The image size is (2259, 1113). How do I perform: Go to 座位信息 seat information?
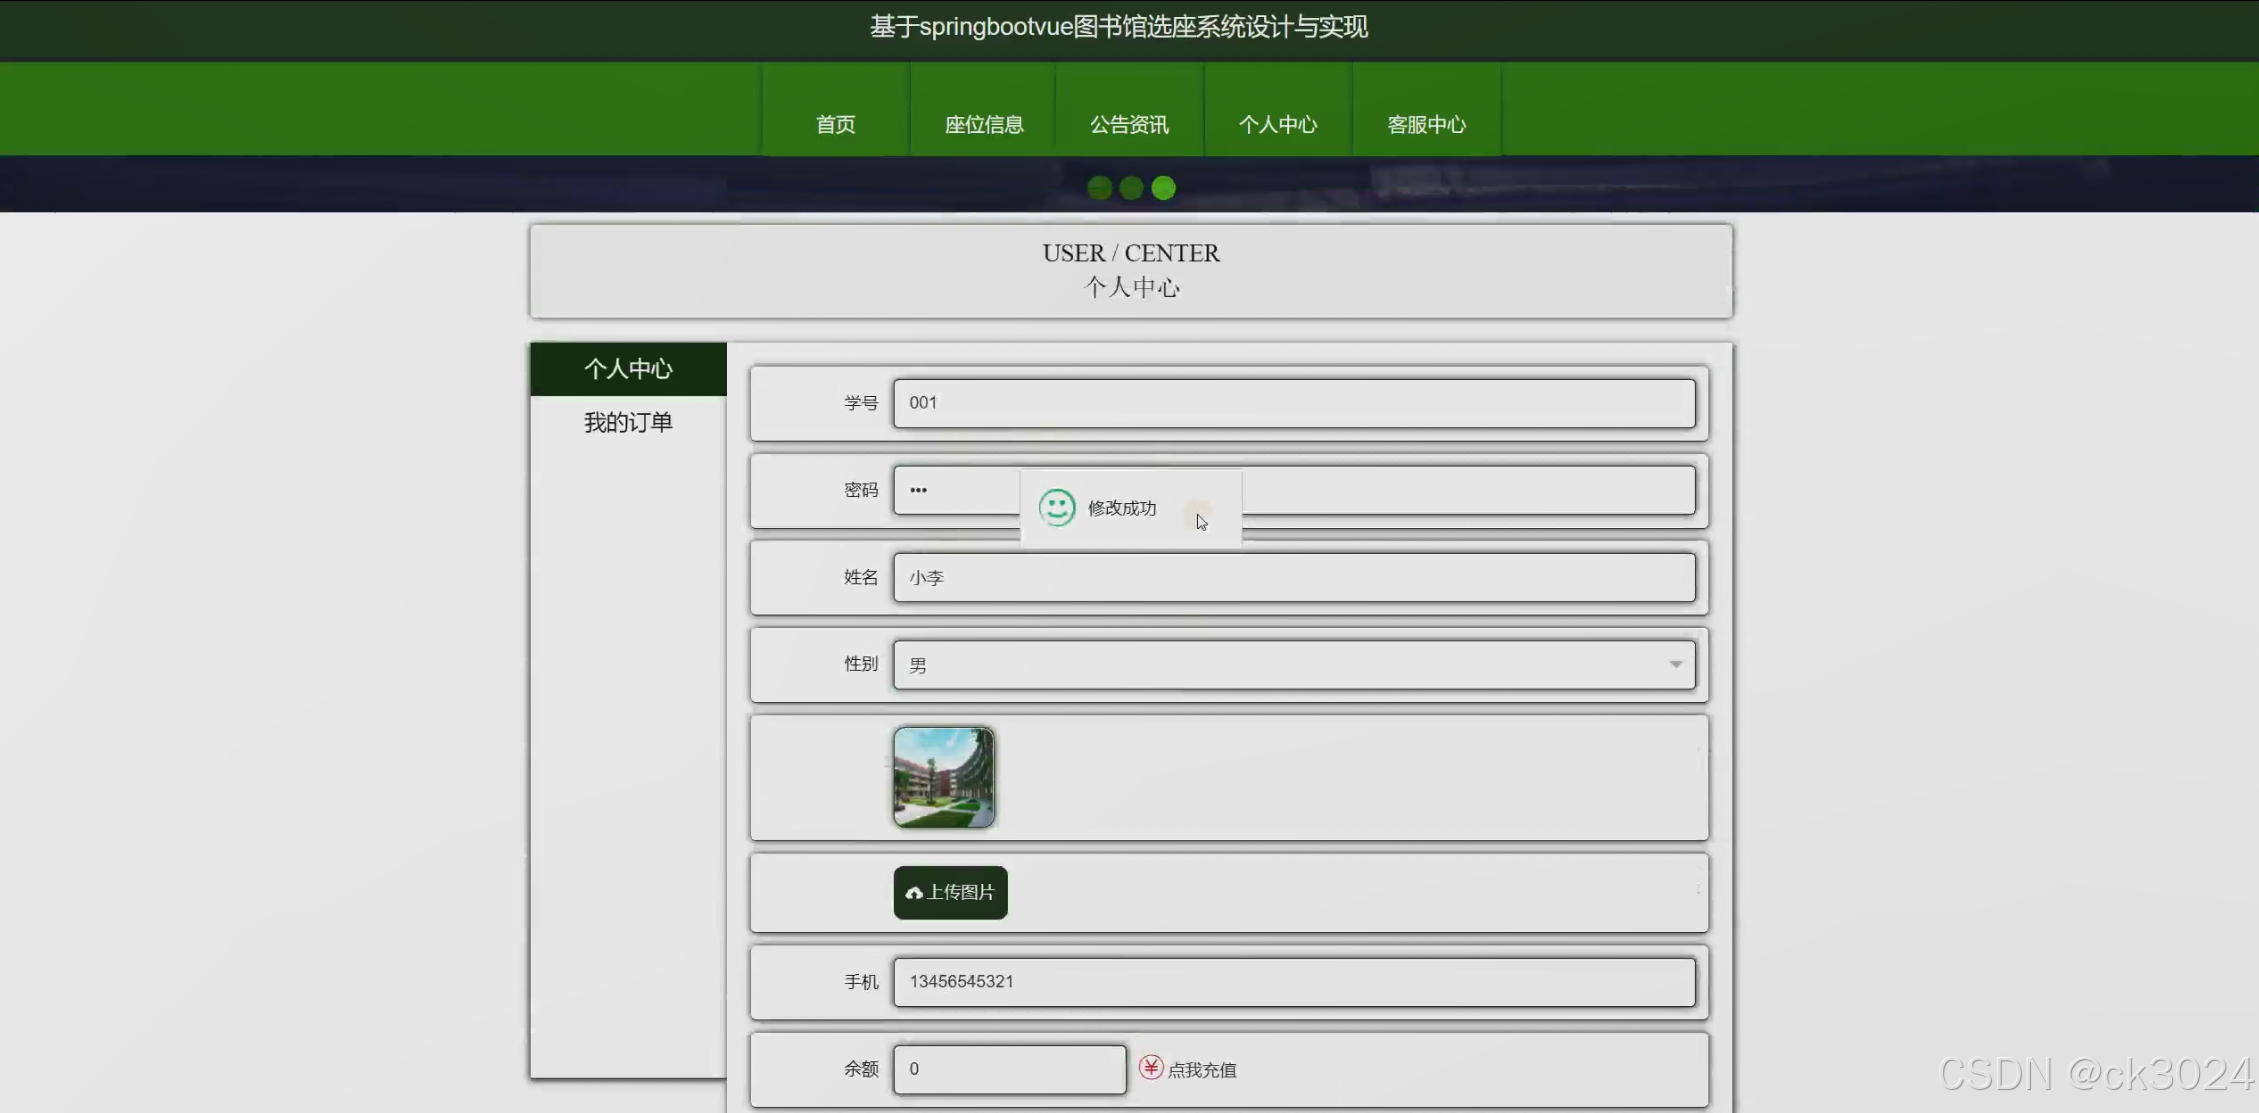[983, 124]
